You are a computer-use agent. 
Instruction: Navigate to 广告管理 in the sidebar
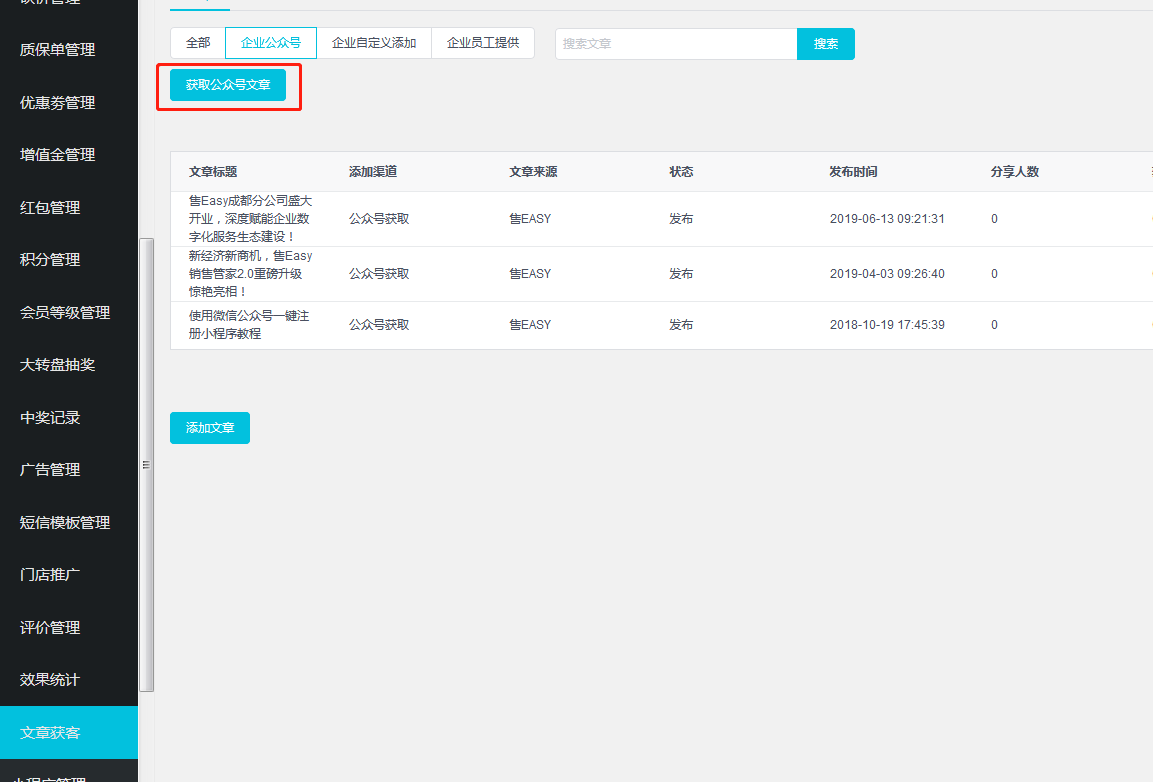50,470
